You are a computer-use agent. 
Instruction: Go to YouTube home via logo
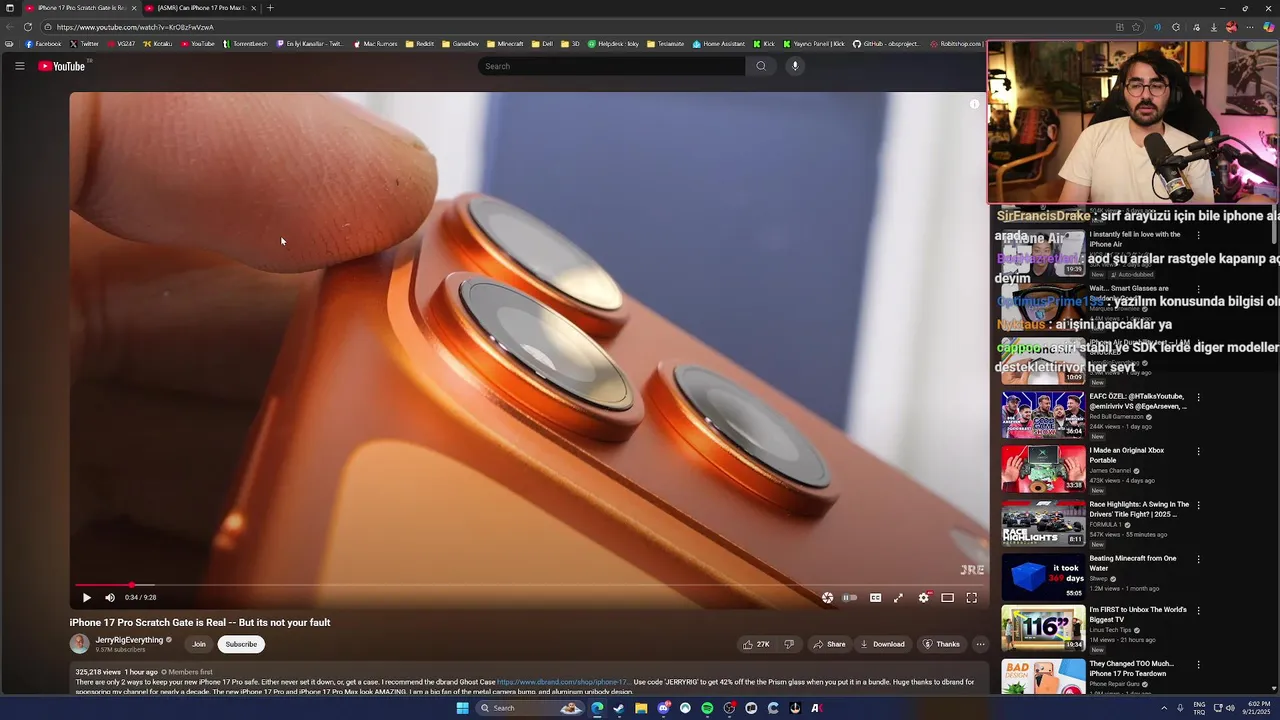63,66
